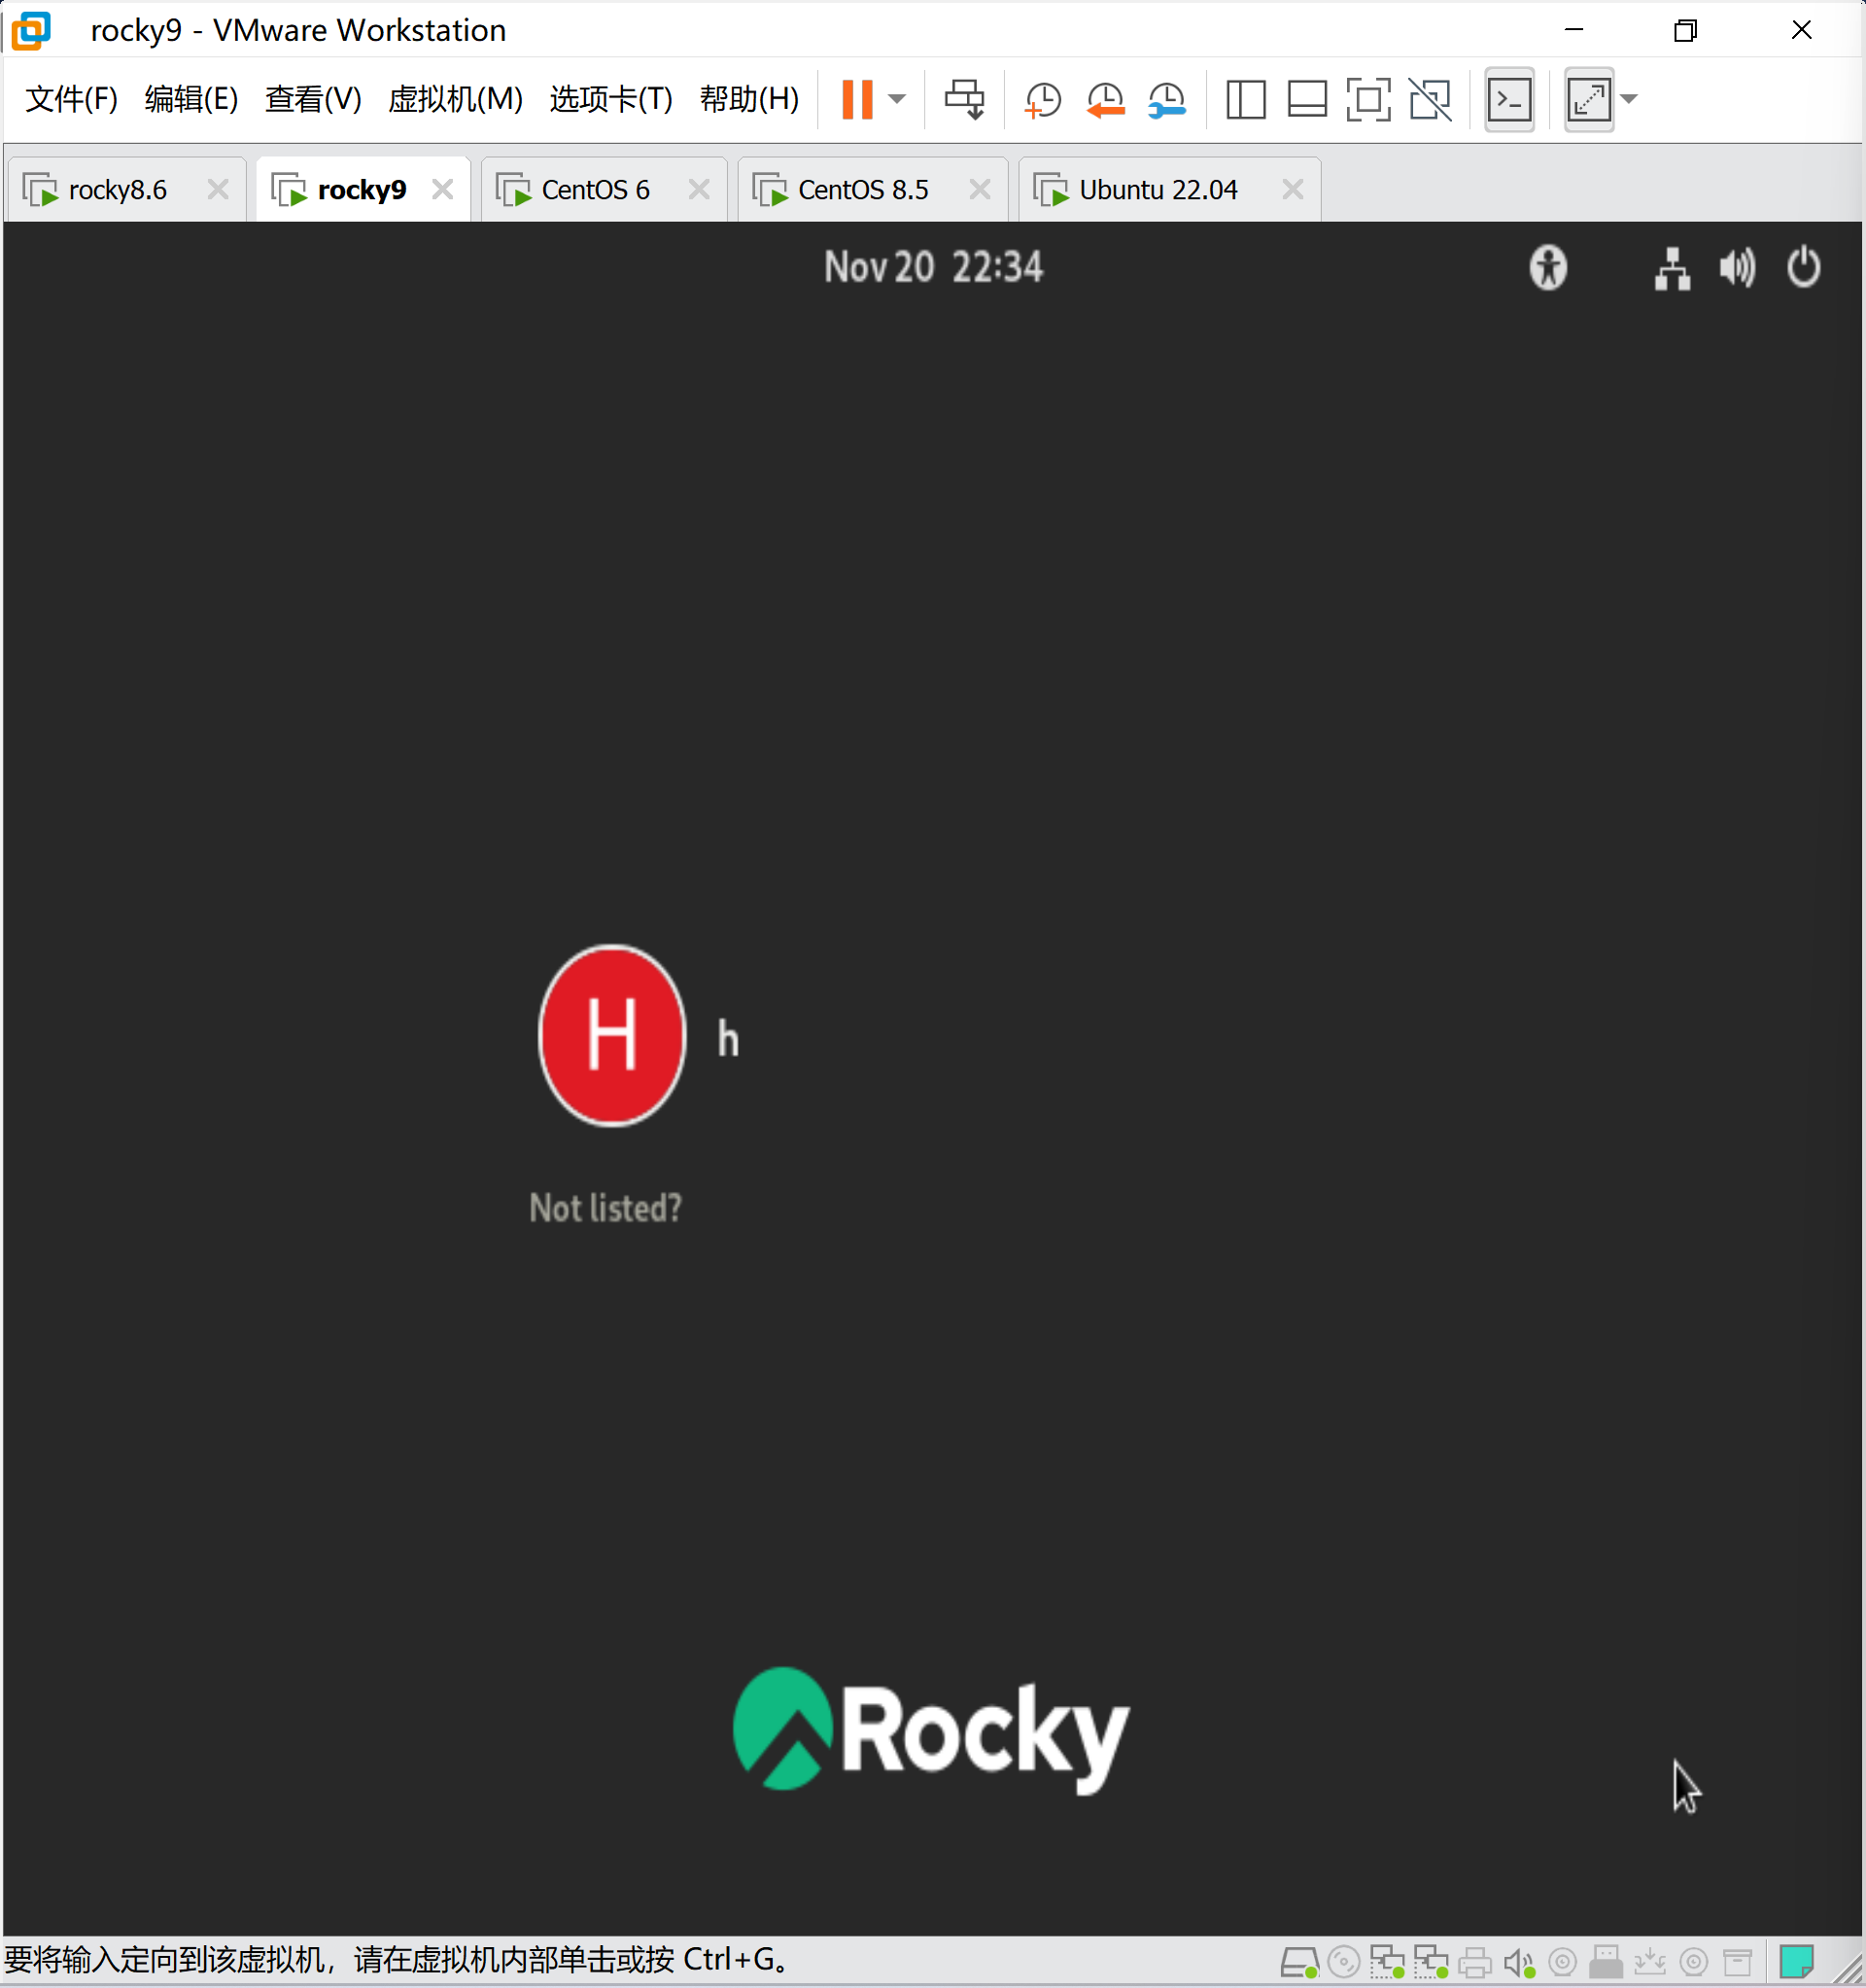Open the 虚拟机(M) menu
The height and width of the screenshot is (1988, 1866).
(455, 99)
